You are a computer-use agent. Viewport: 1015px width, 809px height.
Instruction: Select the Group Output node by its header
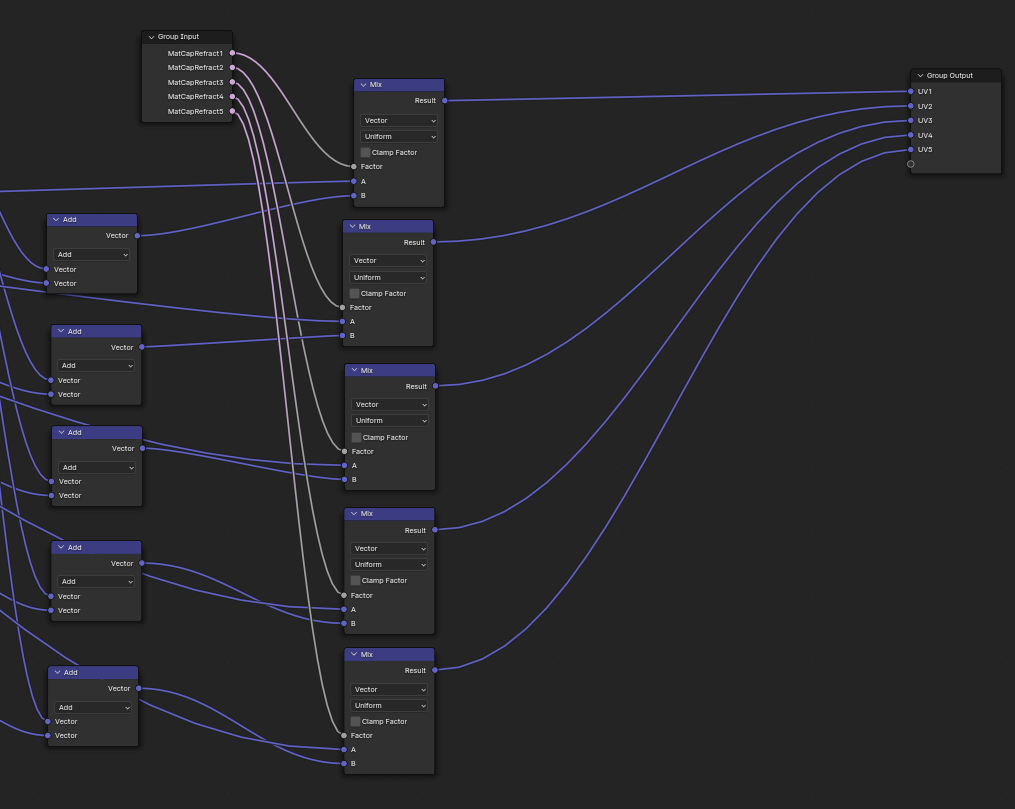pyautogui.click(x=960, y=76)
